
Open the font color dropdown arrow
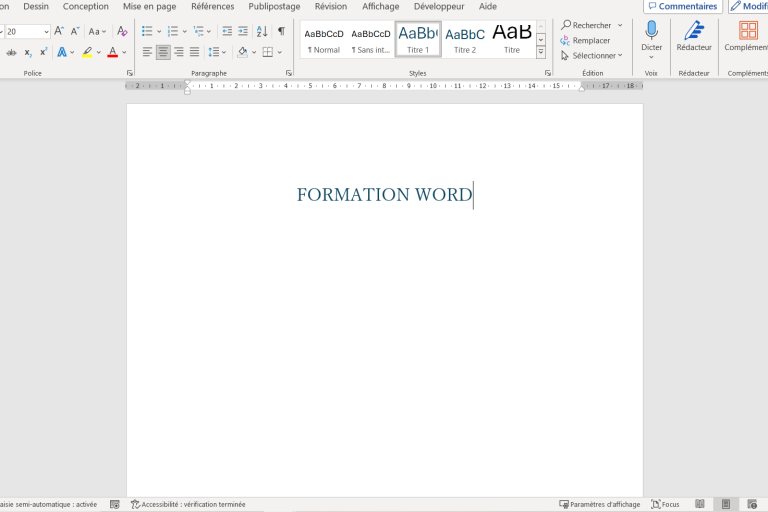(x=124, y=52)
